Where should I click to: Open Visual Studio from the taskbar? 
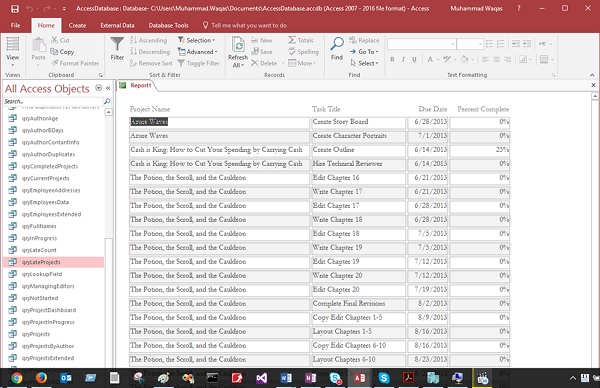(261, 378)
